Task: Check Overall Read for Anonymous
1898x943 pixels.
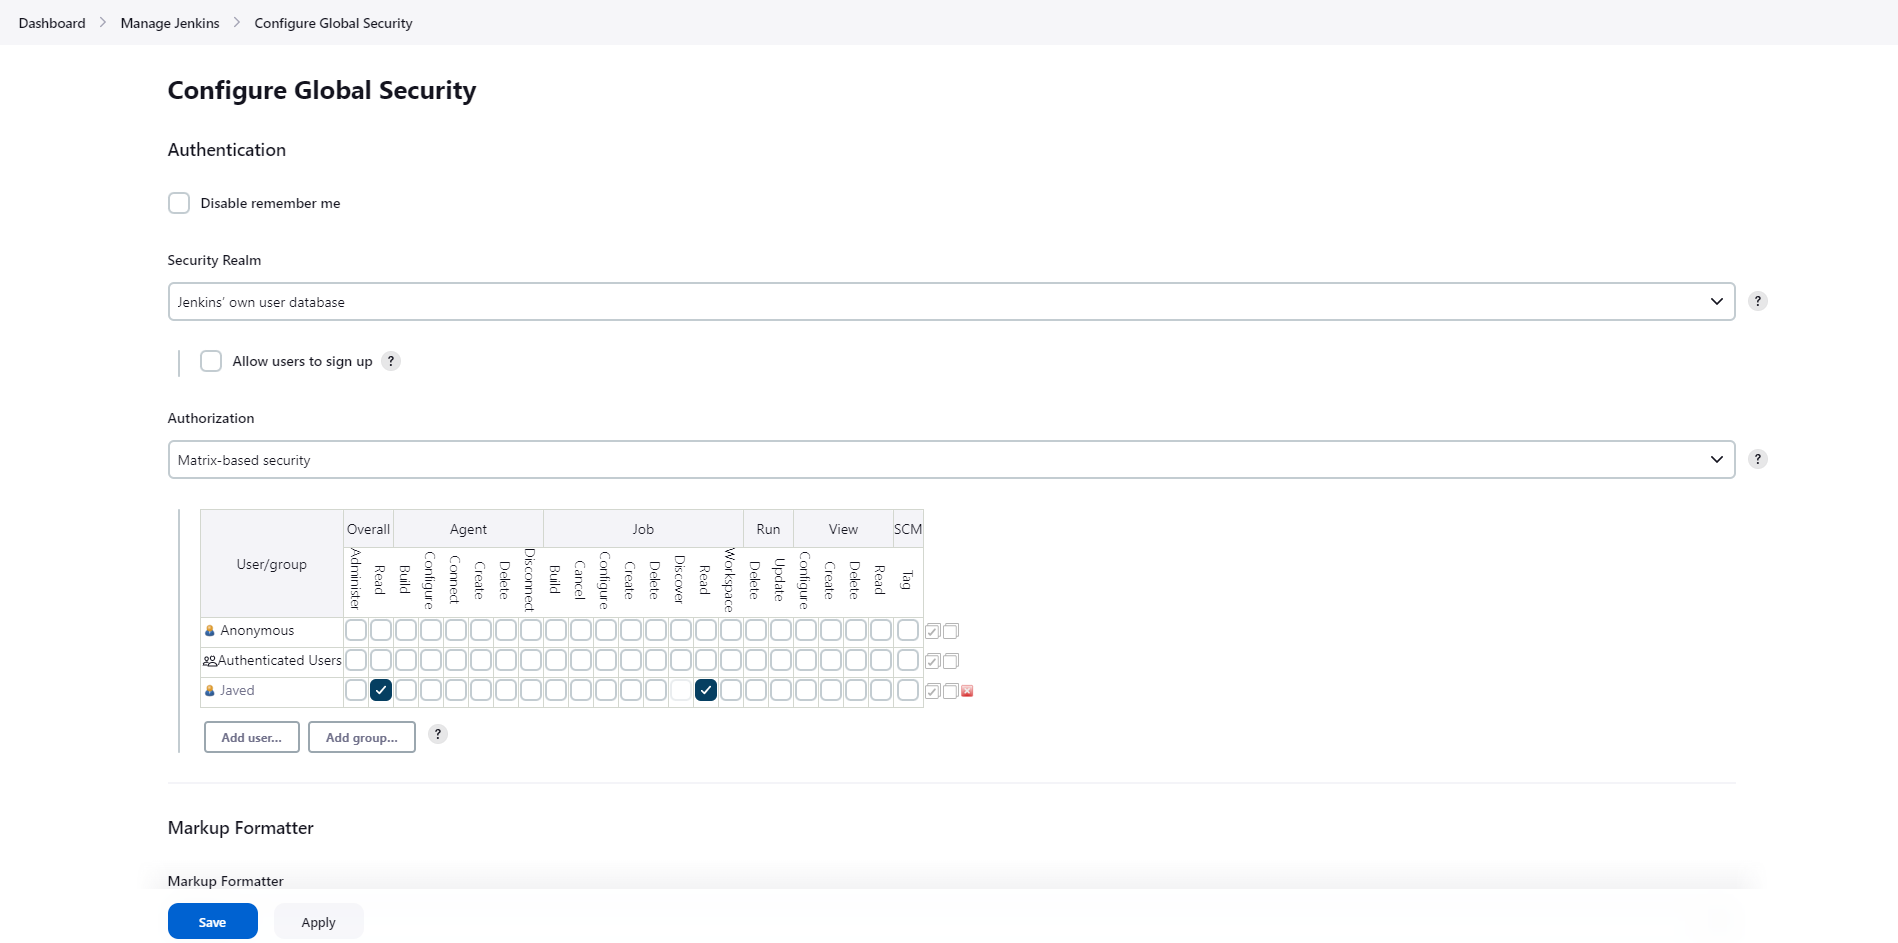Action: (381, 630)
